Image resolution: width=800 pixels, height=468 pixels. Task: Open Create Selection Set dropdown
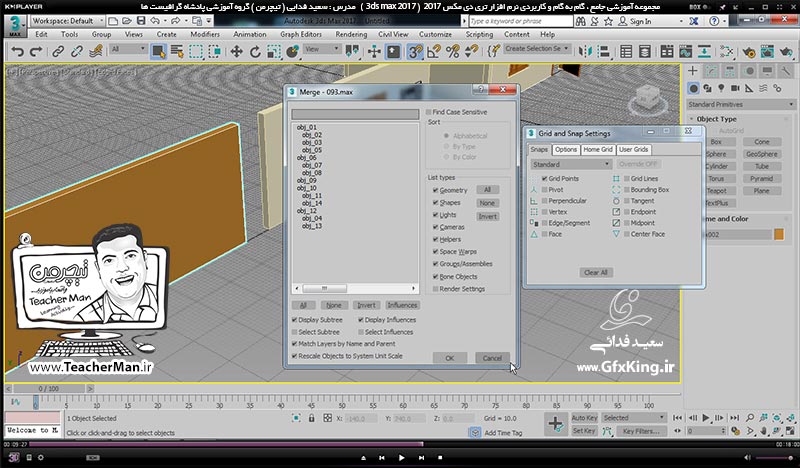click(x=536, y=48)
